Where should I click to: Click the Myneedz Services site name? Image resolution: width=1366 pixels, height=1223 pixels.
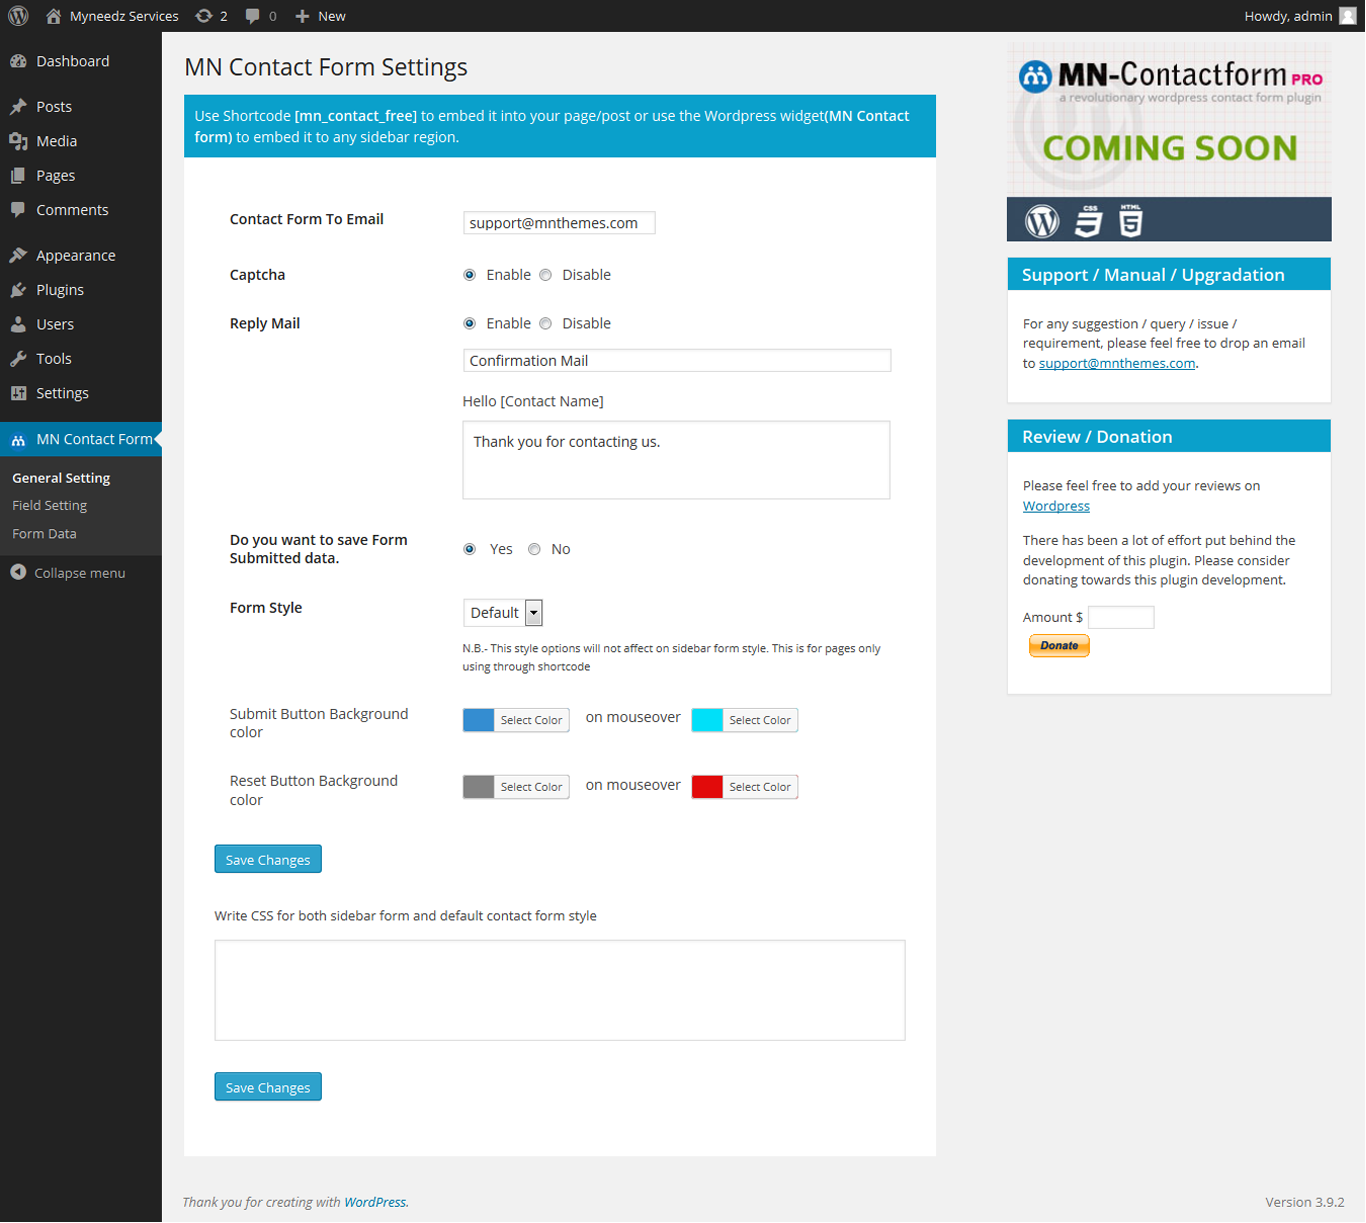(x=124, y=16)
